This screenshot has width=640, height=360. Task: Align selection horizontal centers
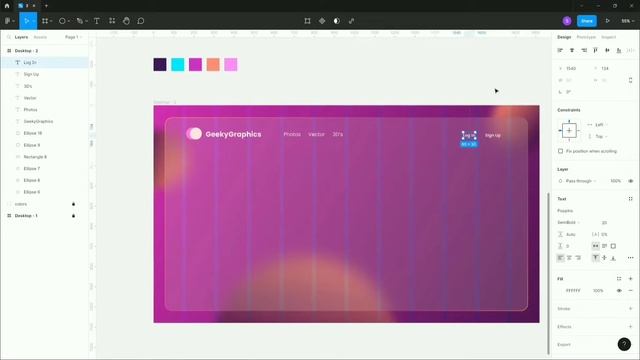572,50
